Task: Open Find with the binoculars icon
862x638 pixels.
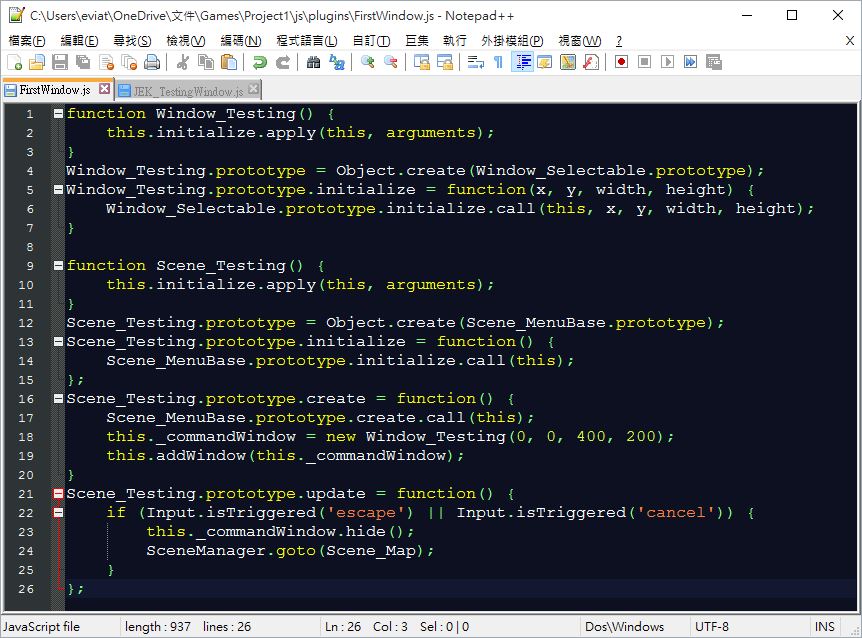Action: (313, 62)
